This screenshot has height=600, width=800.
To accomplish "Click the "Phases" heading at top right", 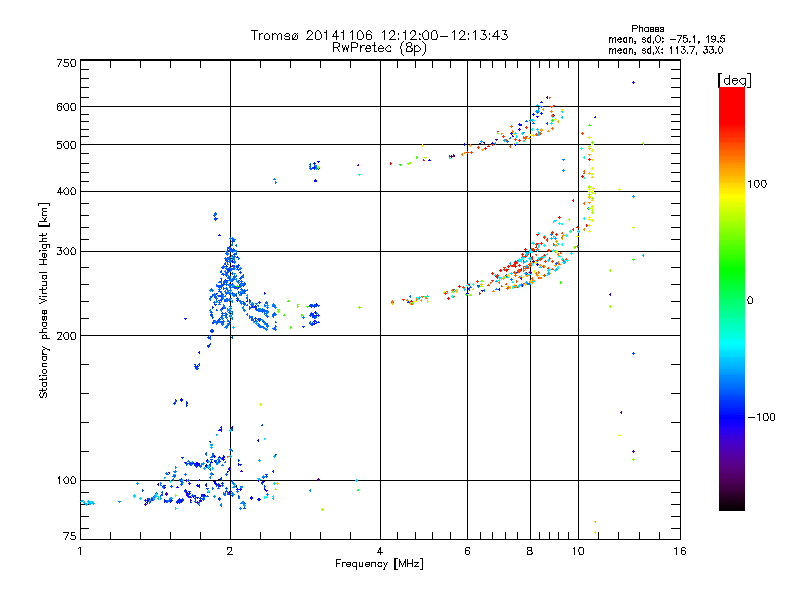I will click(x=647, y=29).
